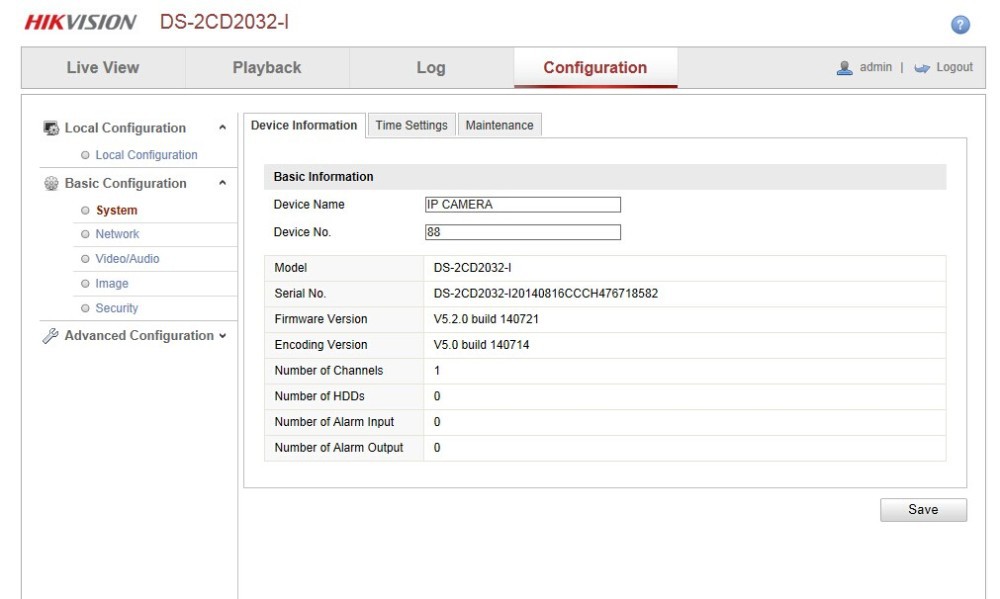Switch to the Time Settings tab

click(x=411, y=125)
